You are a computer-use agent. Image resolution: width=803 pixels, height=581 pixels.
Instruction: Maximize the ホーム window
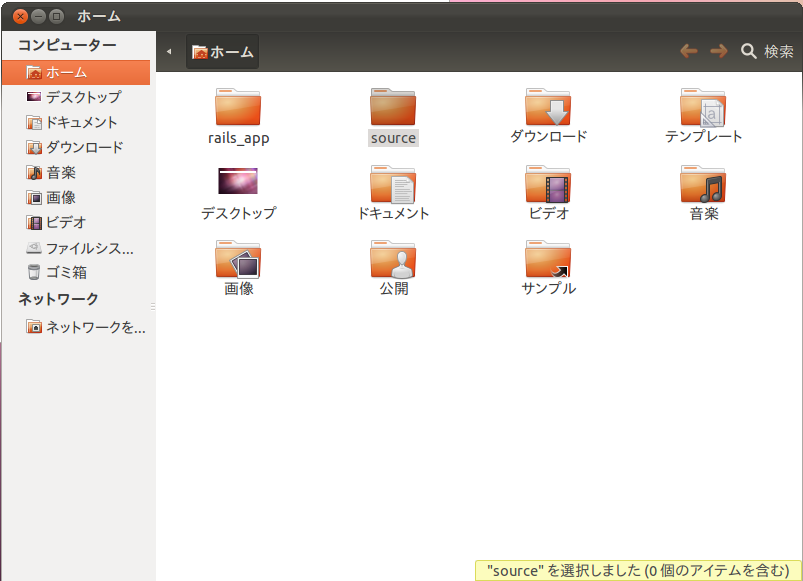56,16
